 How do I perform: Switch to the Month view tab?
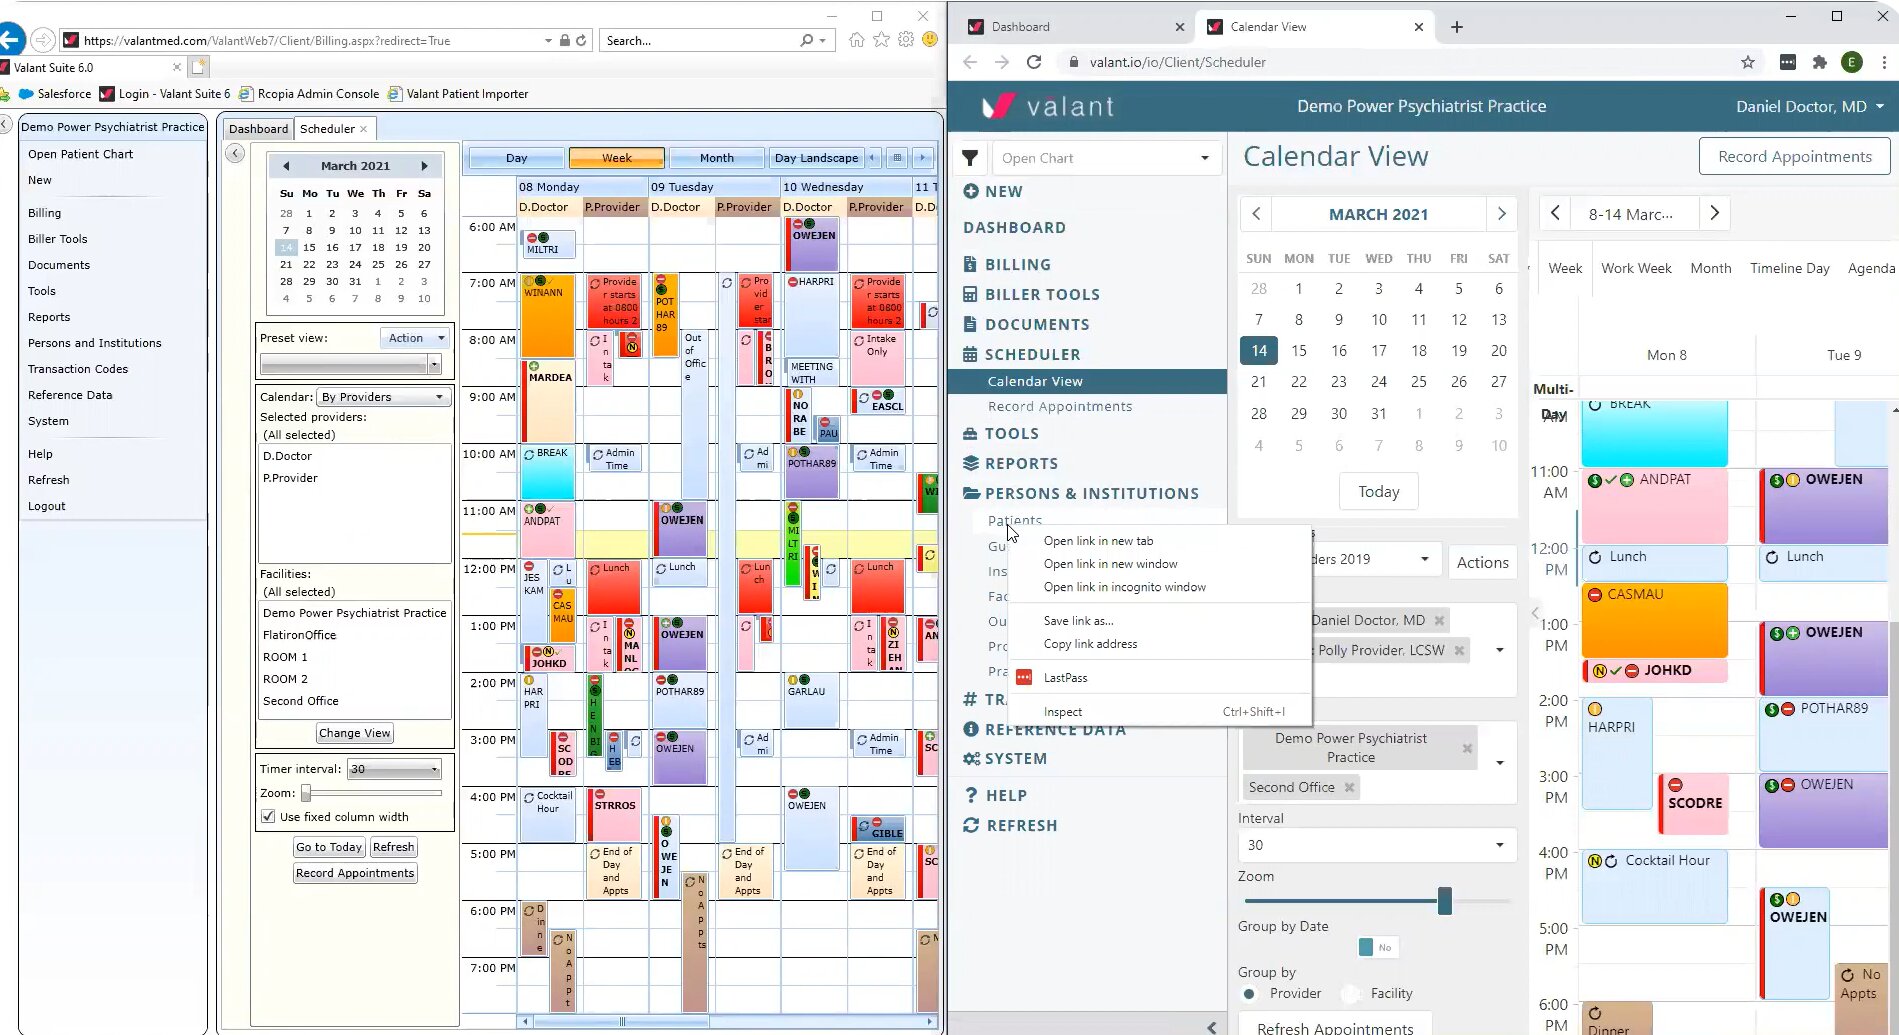click(x=1710, y=268)
